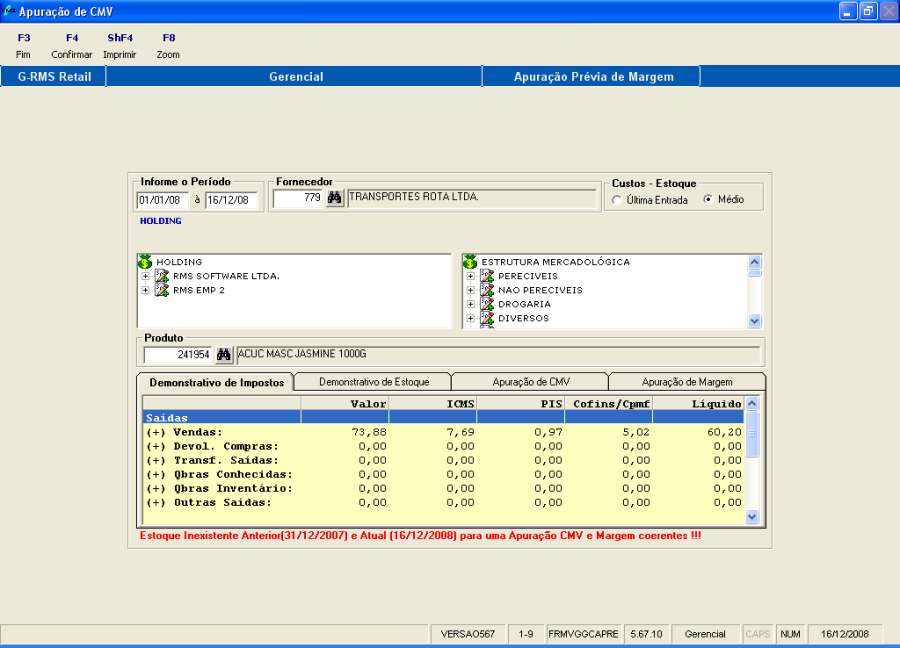
Task: Select the HOLDING money bag icon
Action: (x=145, y=262)
